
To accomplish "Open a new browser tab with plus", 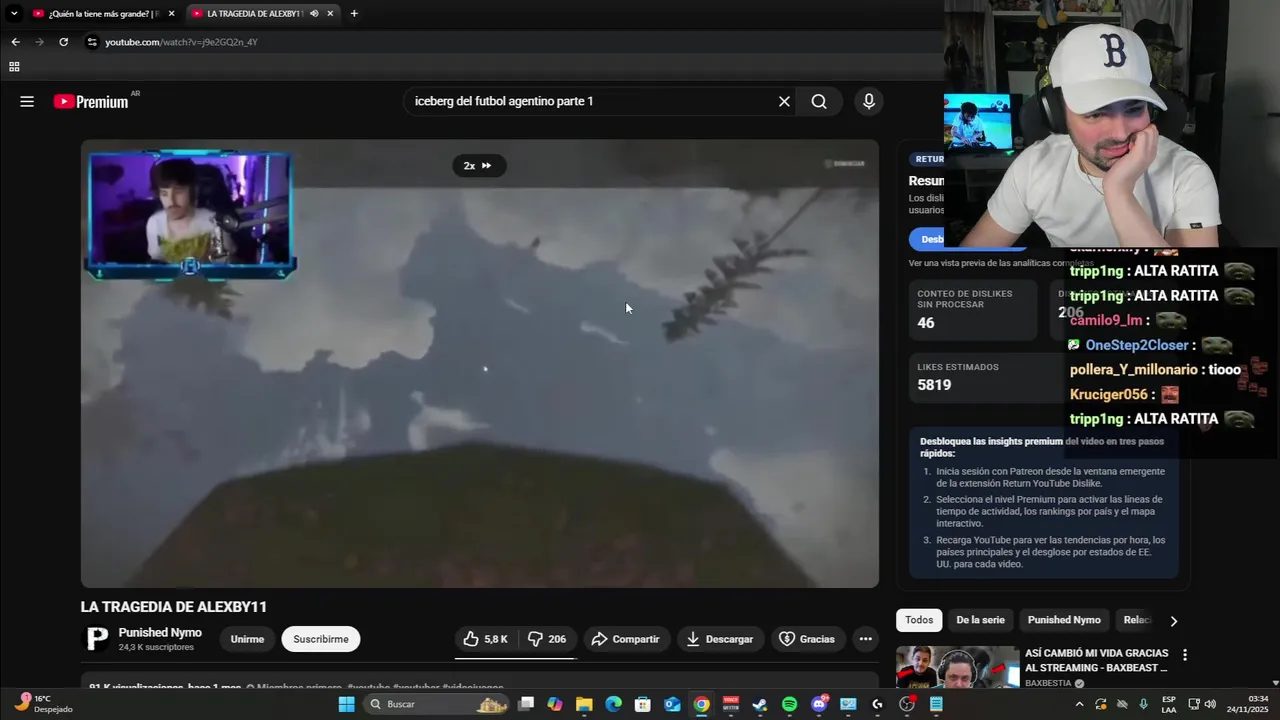I will (x=354, y=14).
